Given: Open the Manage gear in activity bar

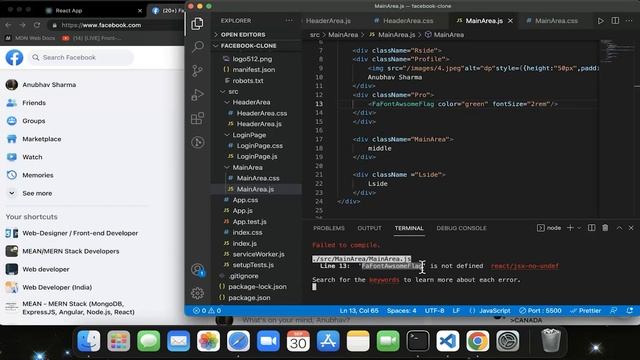Looking at the screenshot, I should [x=198, y=293].
